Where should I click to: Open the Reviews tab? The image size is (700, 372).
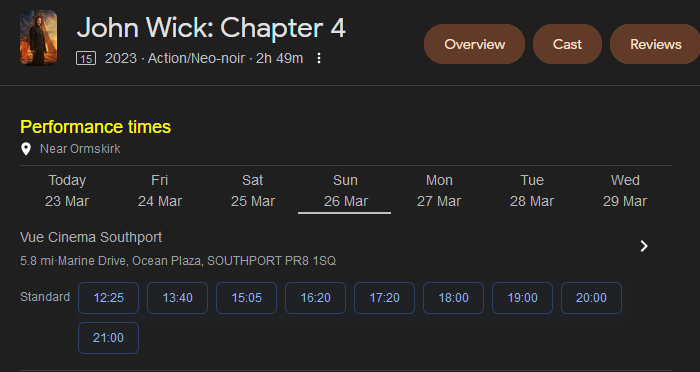(655, 44)
